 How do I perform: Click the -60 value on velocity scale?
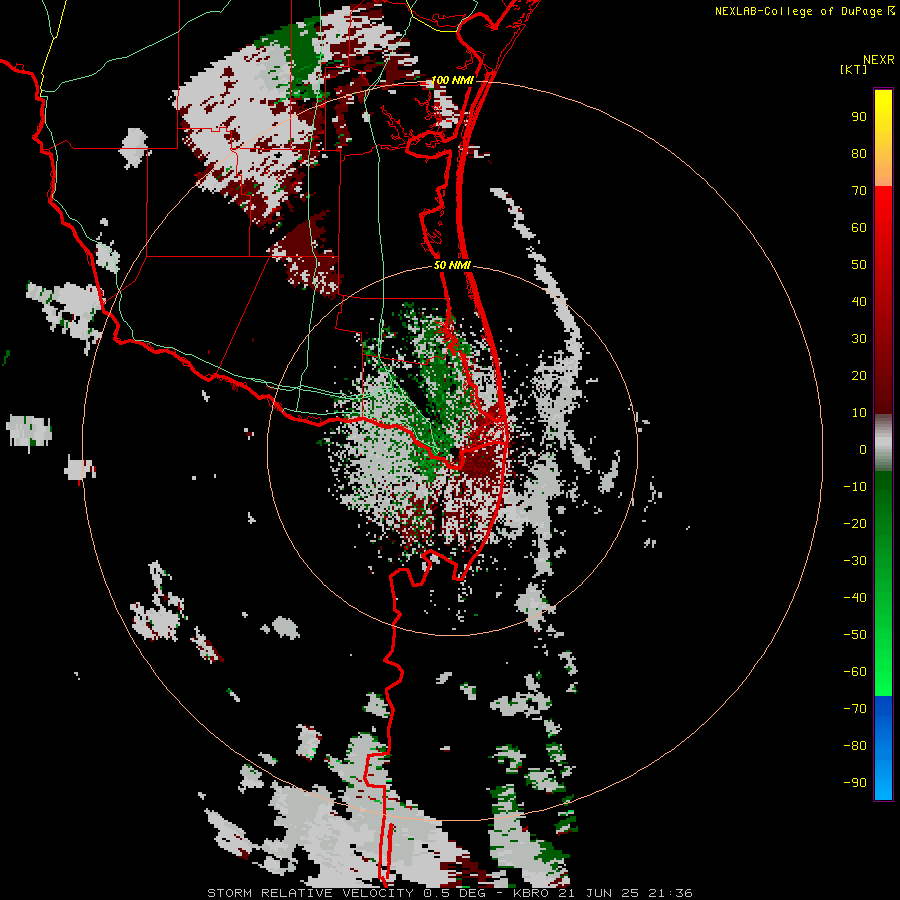[x=855, y=672]
